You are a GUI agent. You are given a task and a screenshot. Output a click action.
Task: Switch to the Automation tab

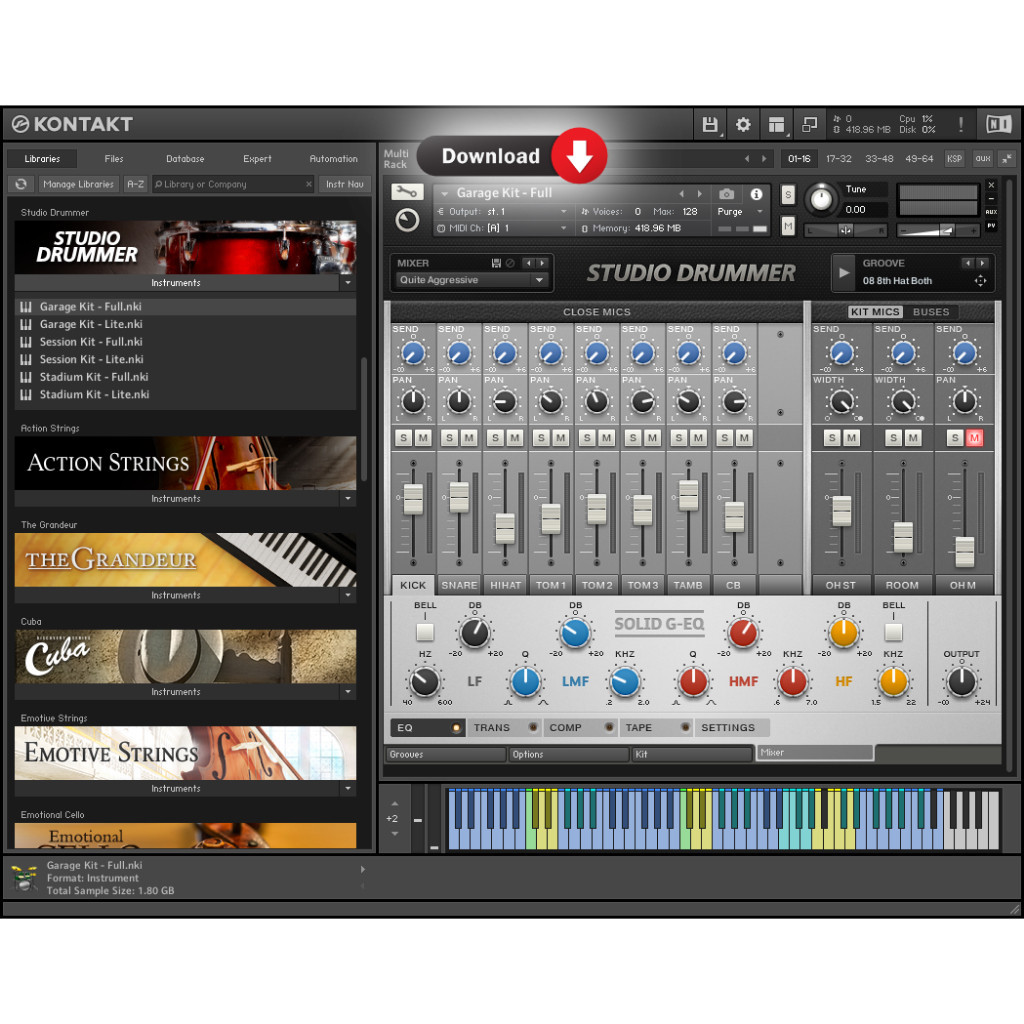(333, 159)
